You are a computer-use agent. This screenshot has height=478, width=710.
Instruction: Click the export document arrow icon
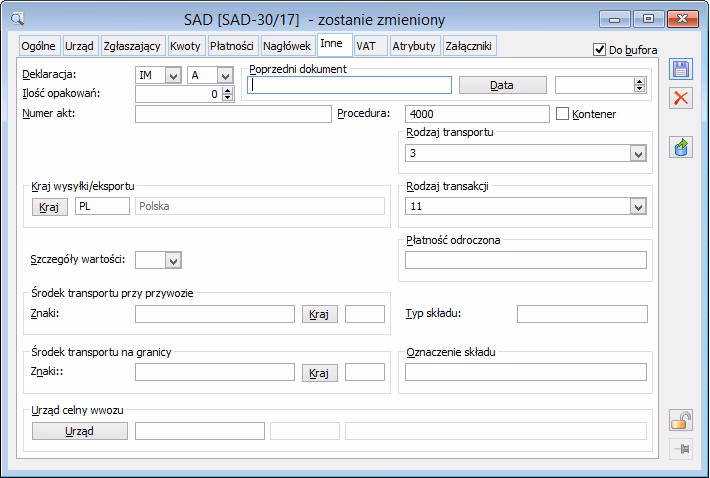tap(682, 148)
